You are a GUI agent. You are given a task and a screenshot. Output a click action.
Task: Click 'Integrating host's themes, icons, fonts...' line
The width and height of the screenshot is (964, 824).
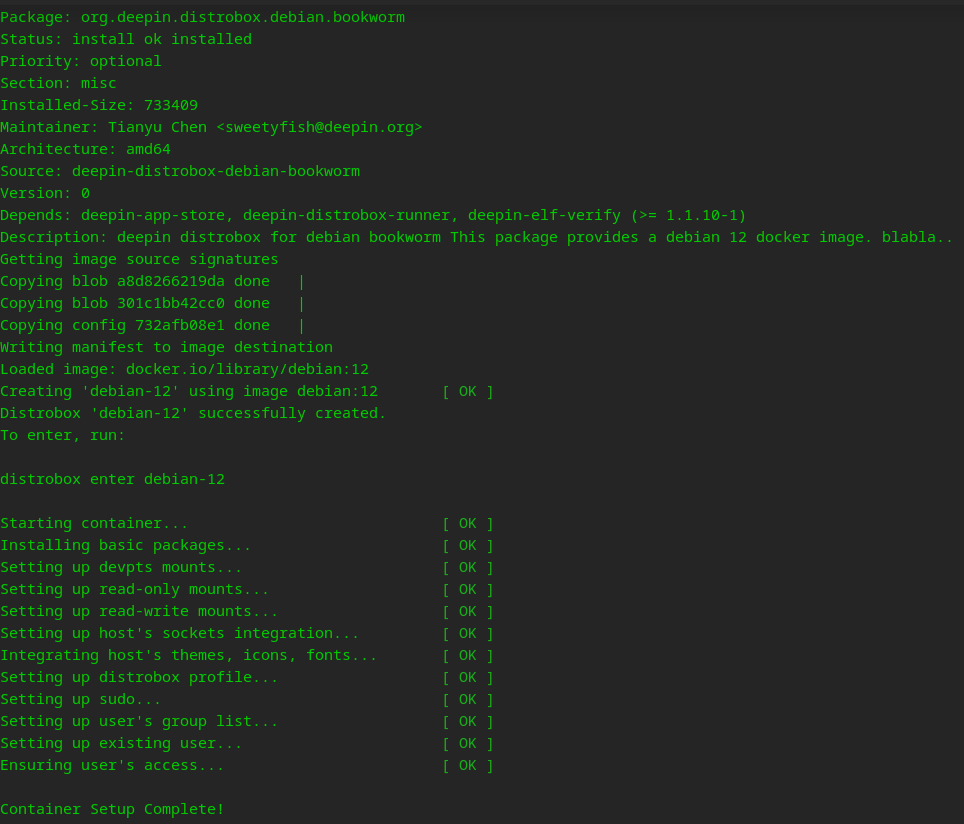(189, 655)
